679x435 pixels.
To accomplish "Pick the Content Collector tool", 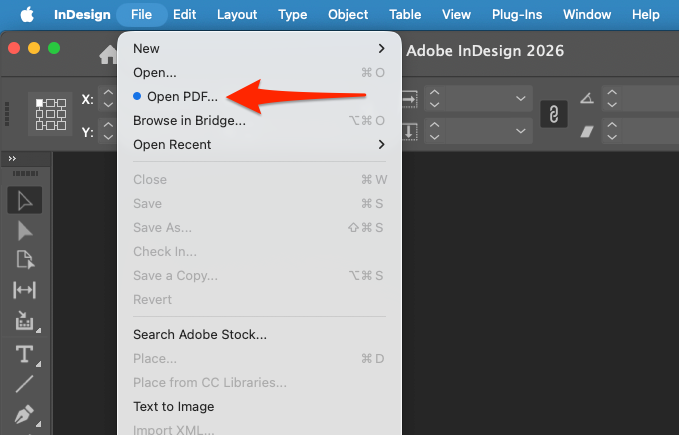I will [x=24, y=322].
